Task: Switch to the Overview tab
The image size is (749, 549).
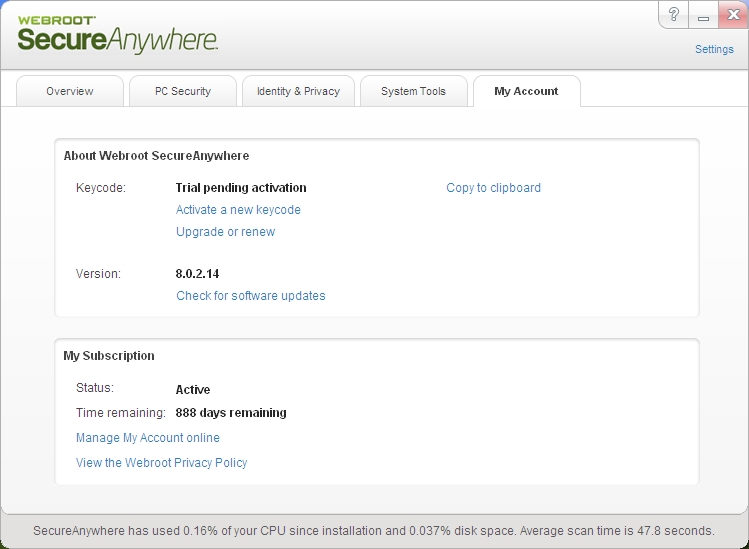Action: [70, 91]
